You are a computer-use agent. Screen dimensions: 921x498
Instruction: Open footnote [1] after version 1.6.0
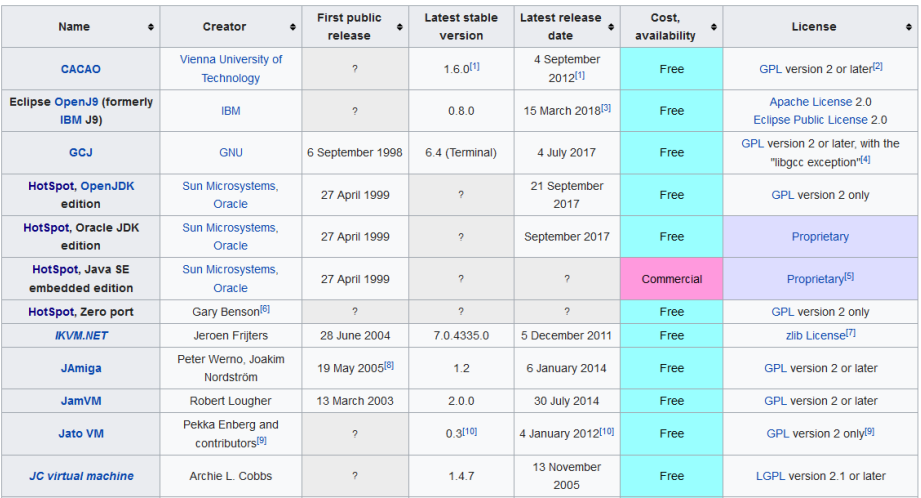[x=475, y=66]
